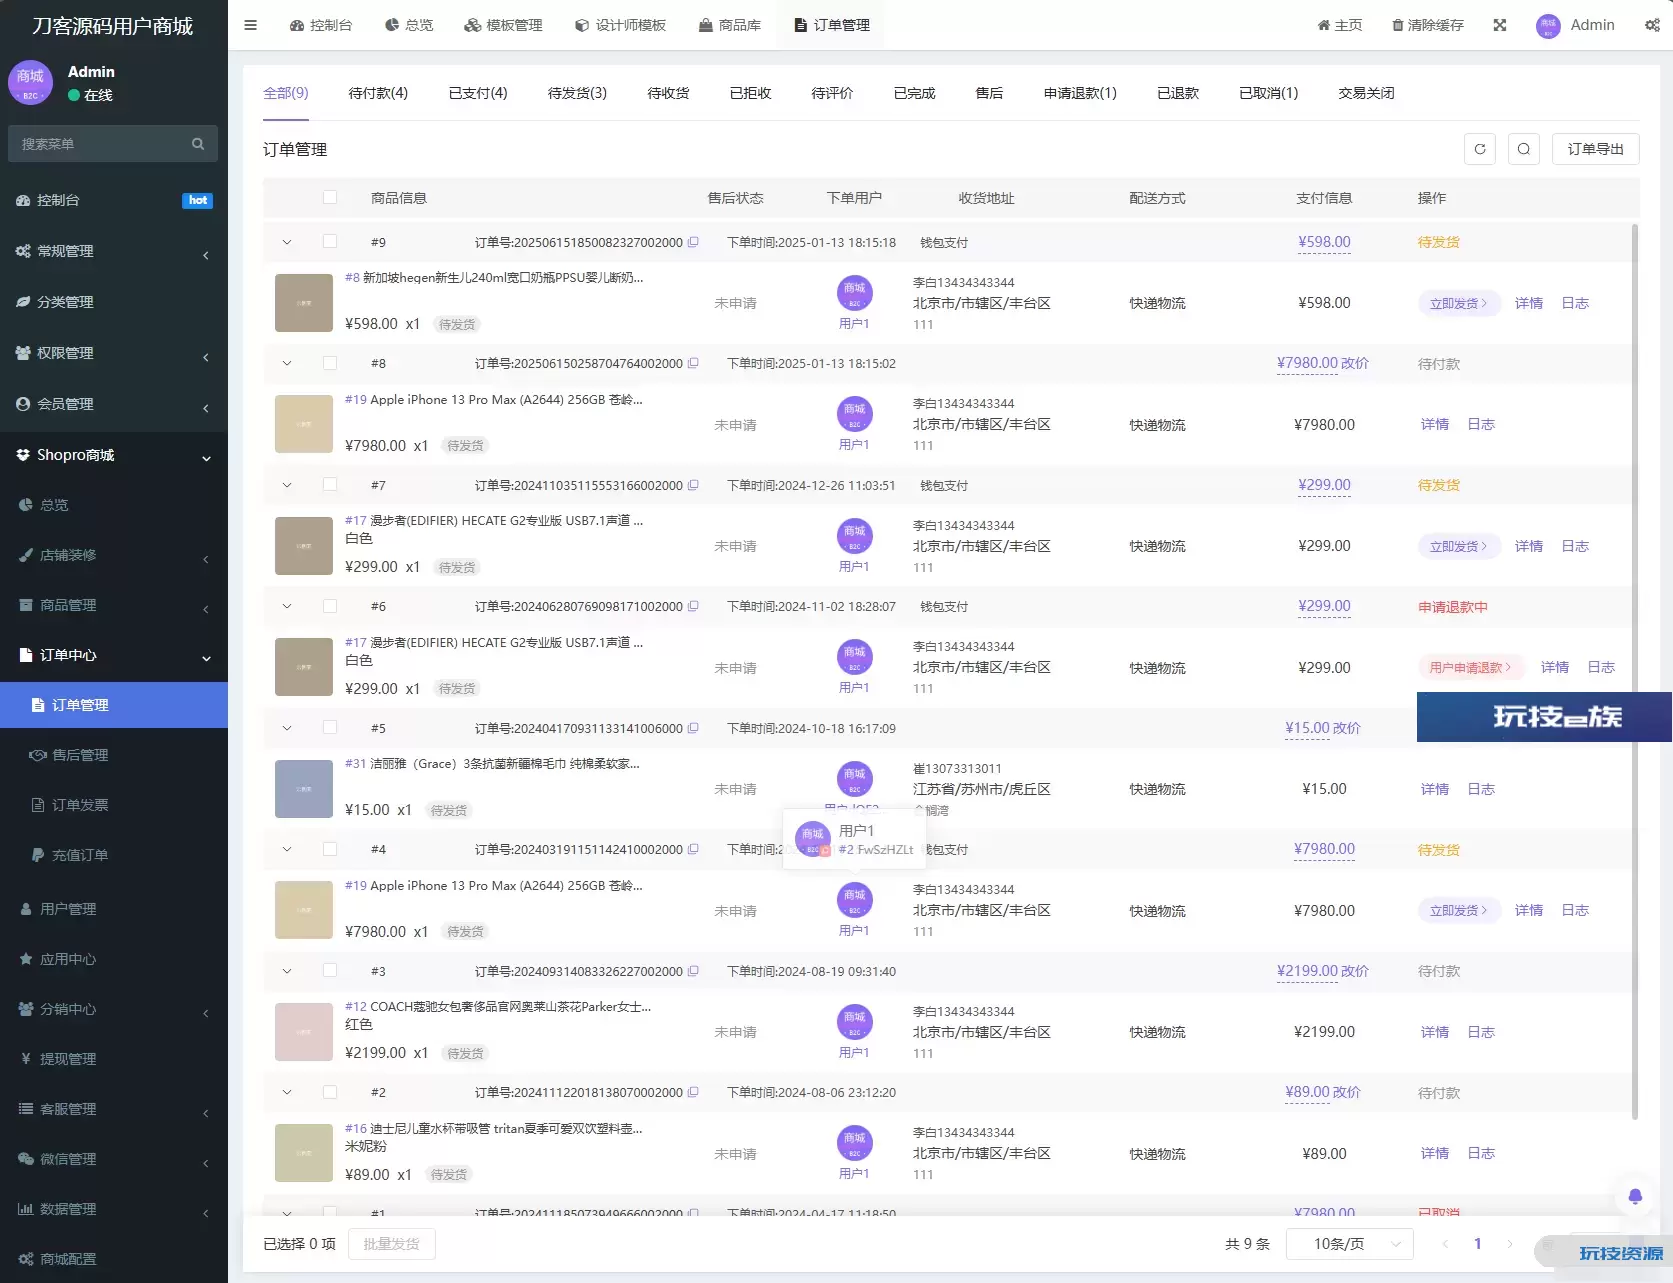The image size is (1673, 1283).
Task: Click the fullscreen icon in the top bar
Action: tap(1500, 25)
